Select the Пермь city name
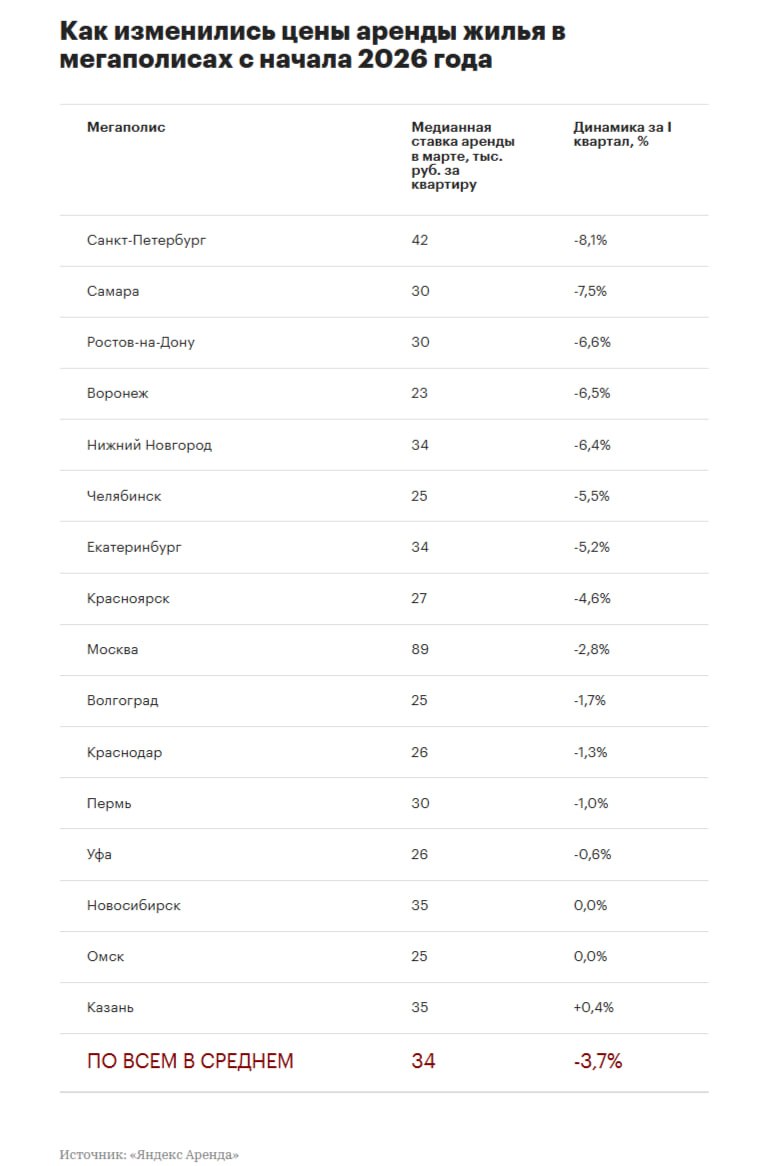This screenshot has width=760, height=1166. tap(109, 803)
